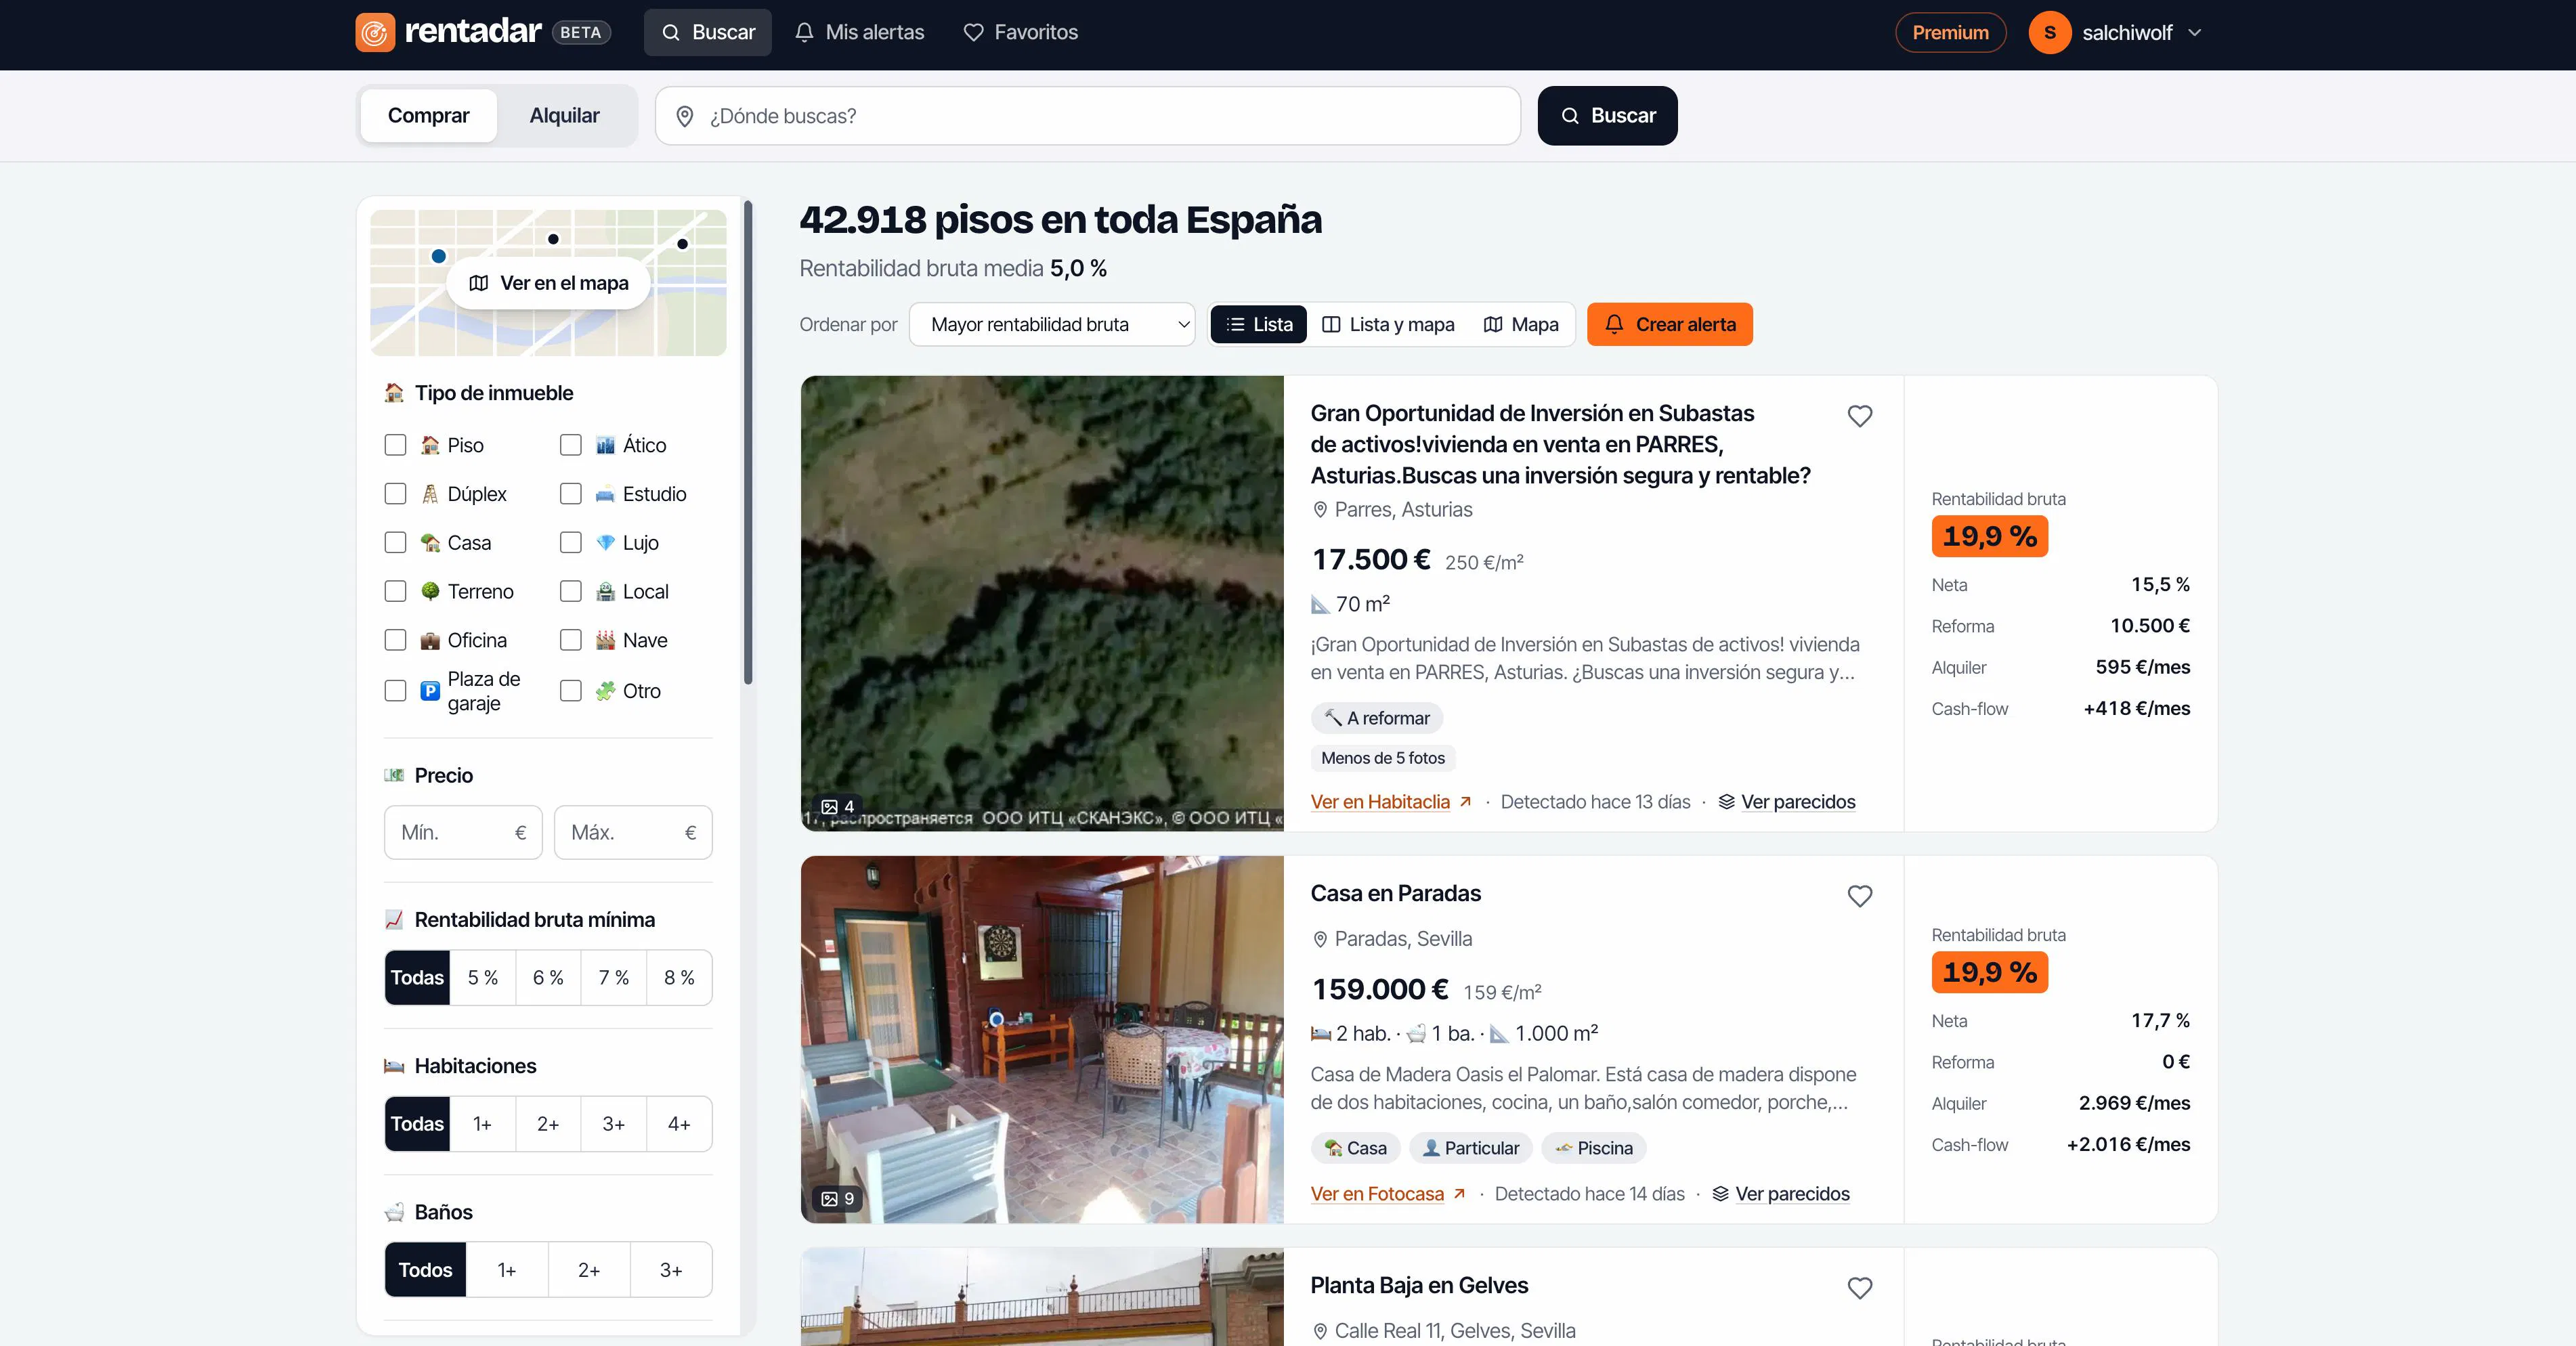Click the dark Buscar search button
The height and width of the screenshot is (1346, 2576).
point(1607,116)
